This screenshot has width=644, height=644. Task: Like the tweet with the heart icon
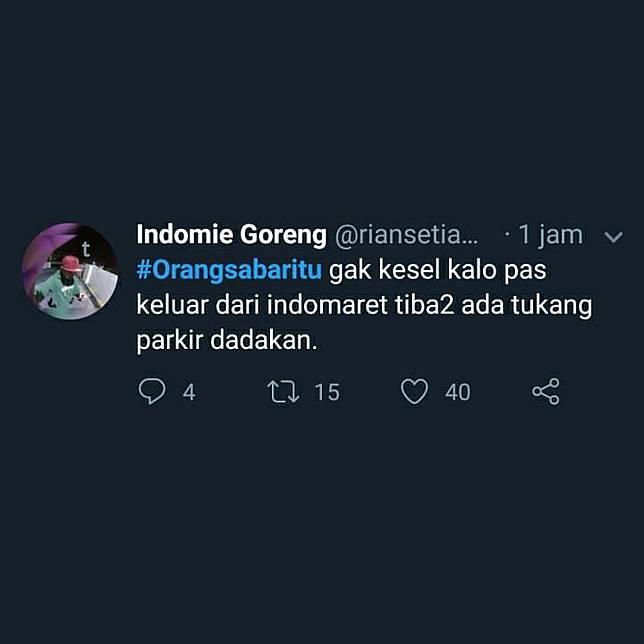(414, 391)
